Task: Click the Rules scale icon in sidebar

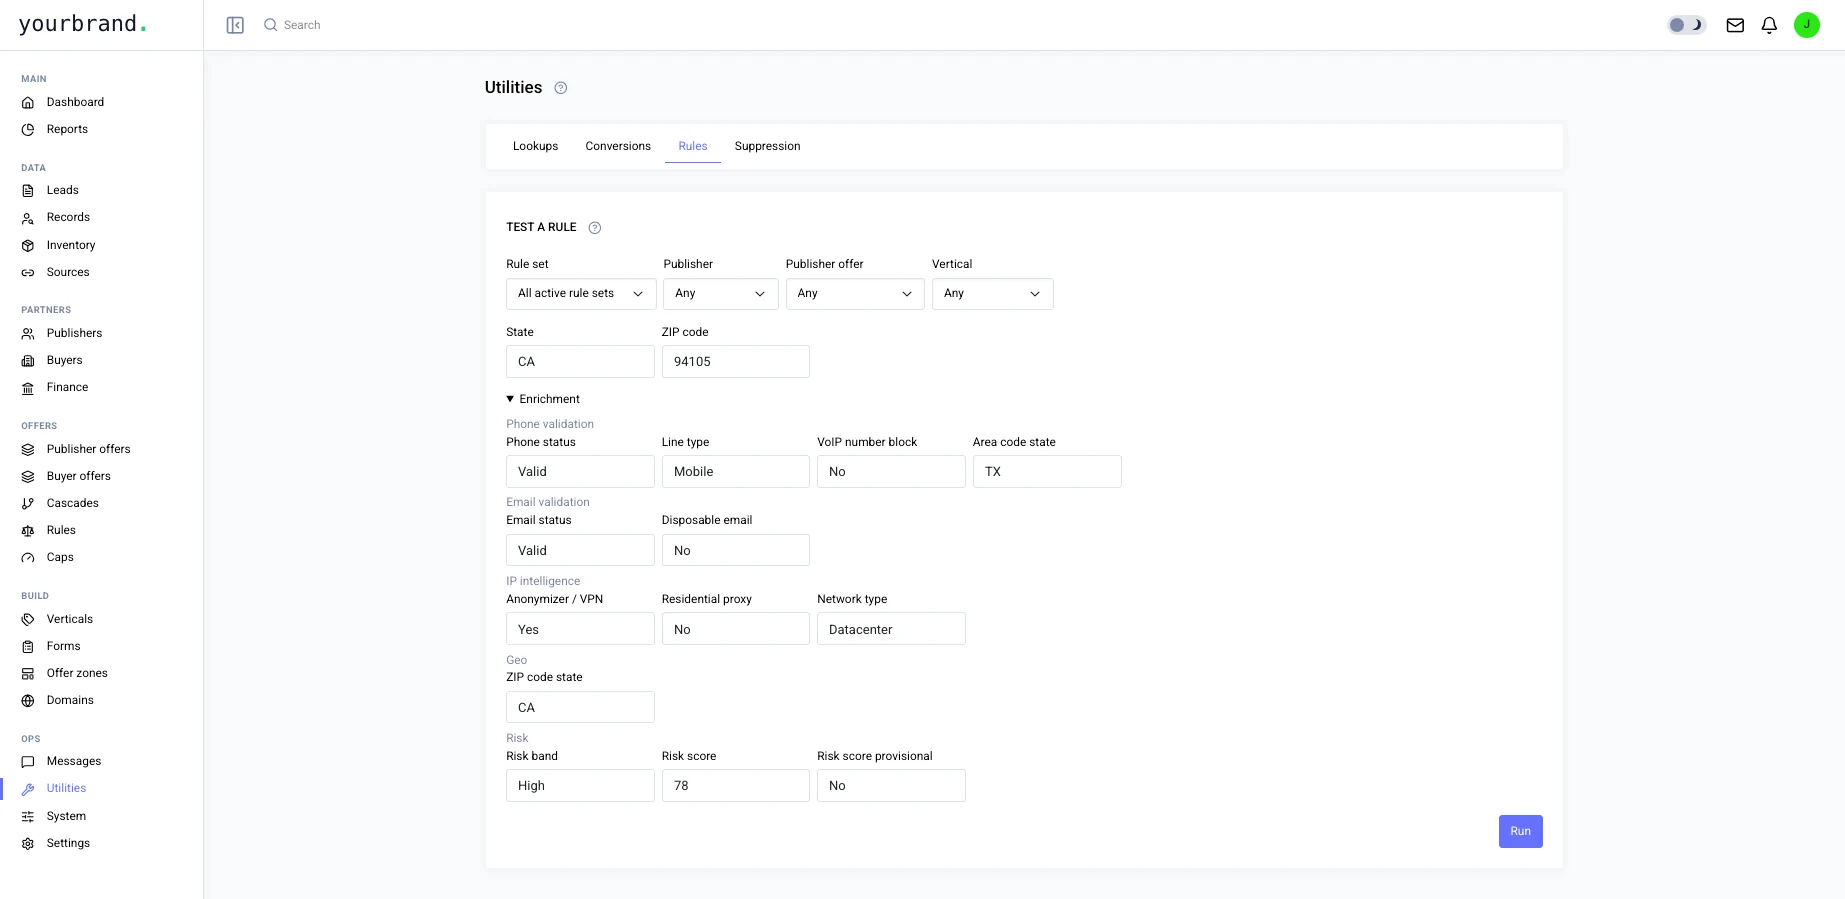Action: pos(28,531)
